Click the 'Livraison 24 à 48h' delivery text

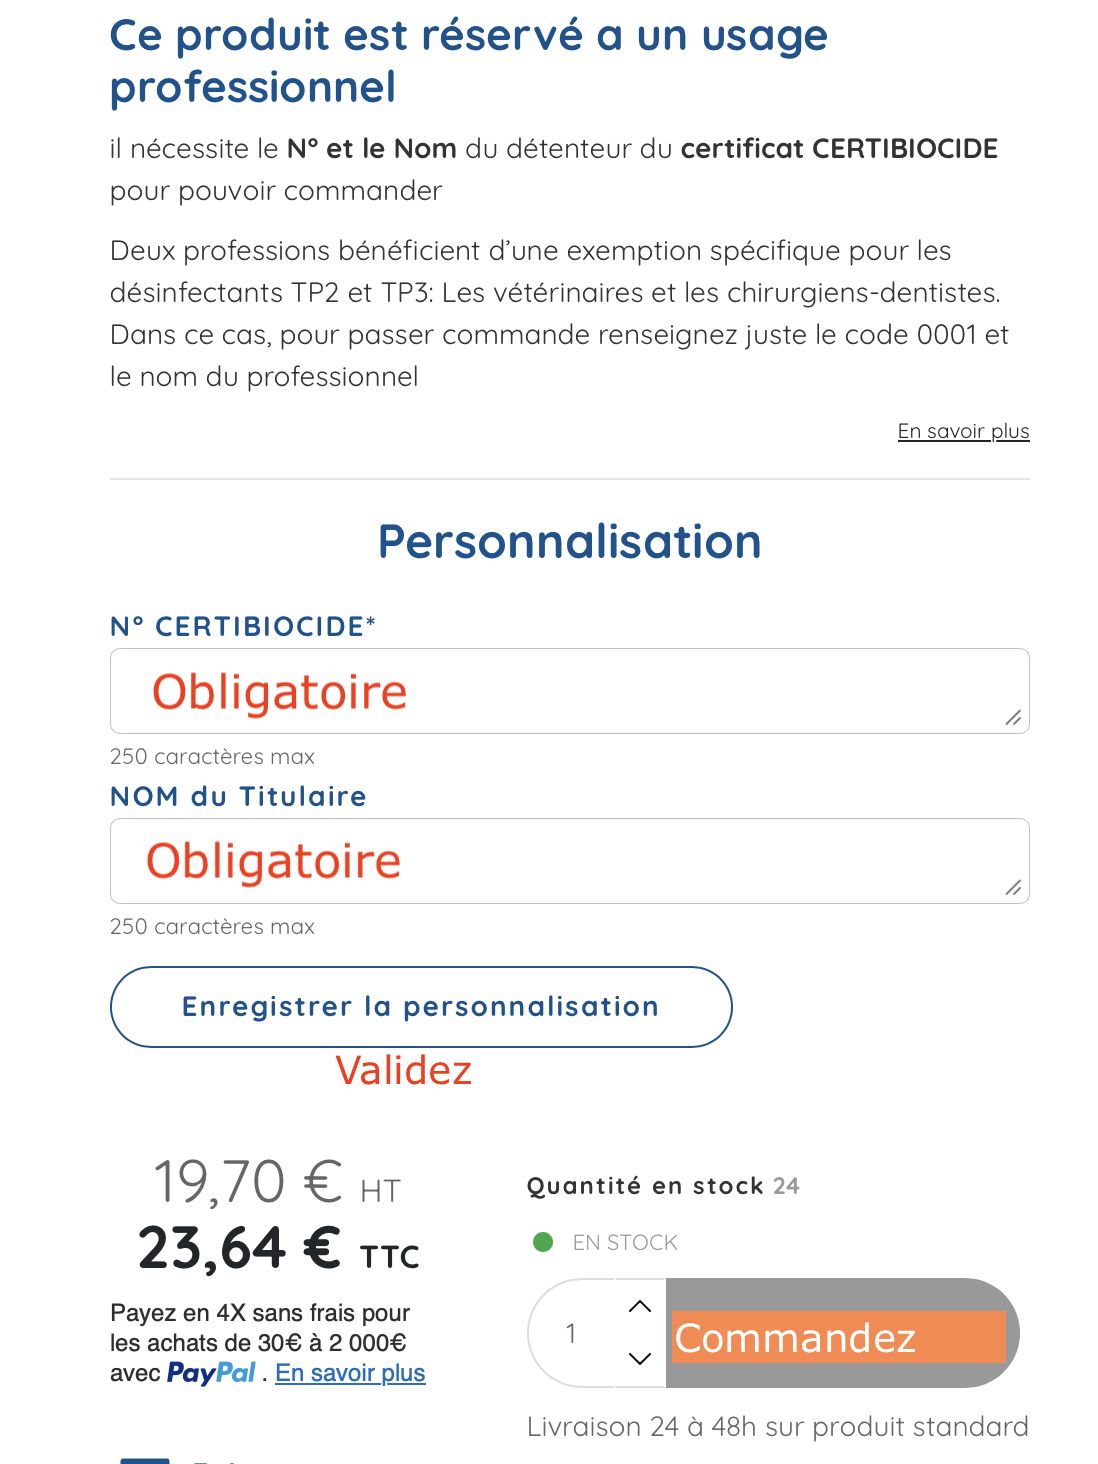[778, 1426]
